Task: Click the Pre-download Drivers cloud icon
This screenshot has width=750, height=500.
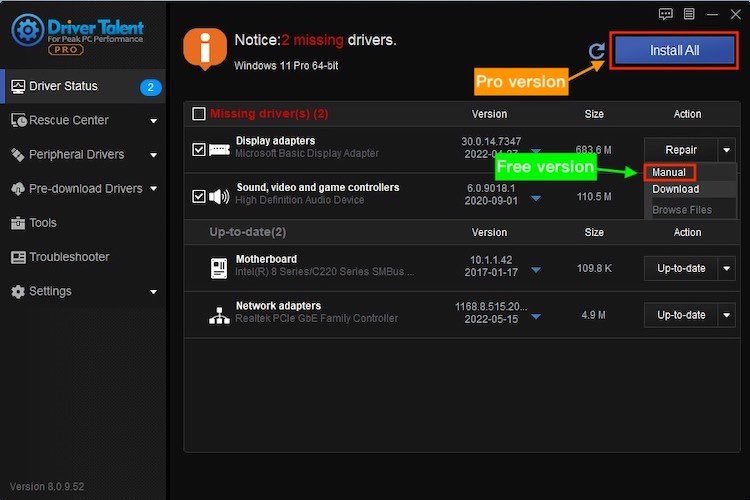Action: (18, 189)
